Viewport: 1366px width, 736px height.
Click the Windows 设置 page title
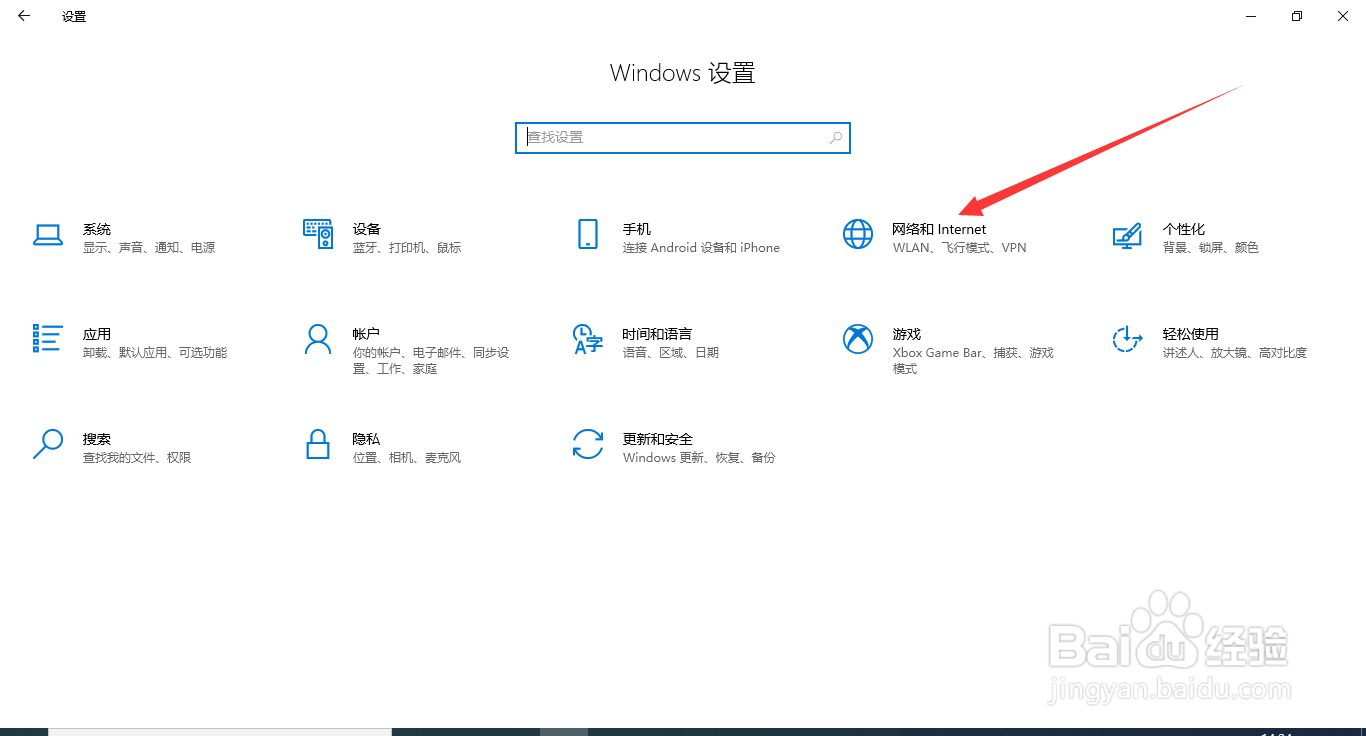tap(683, 73)
